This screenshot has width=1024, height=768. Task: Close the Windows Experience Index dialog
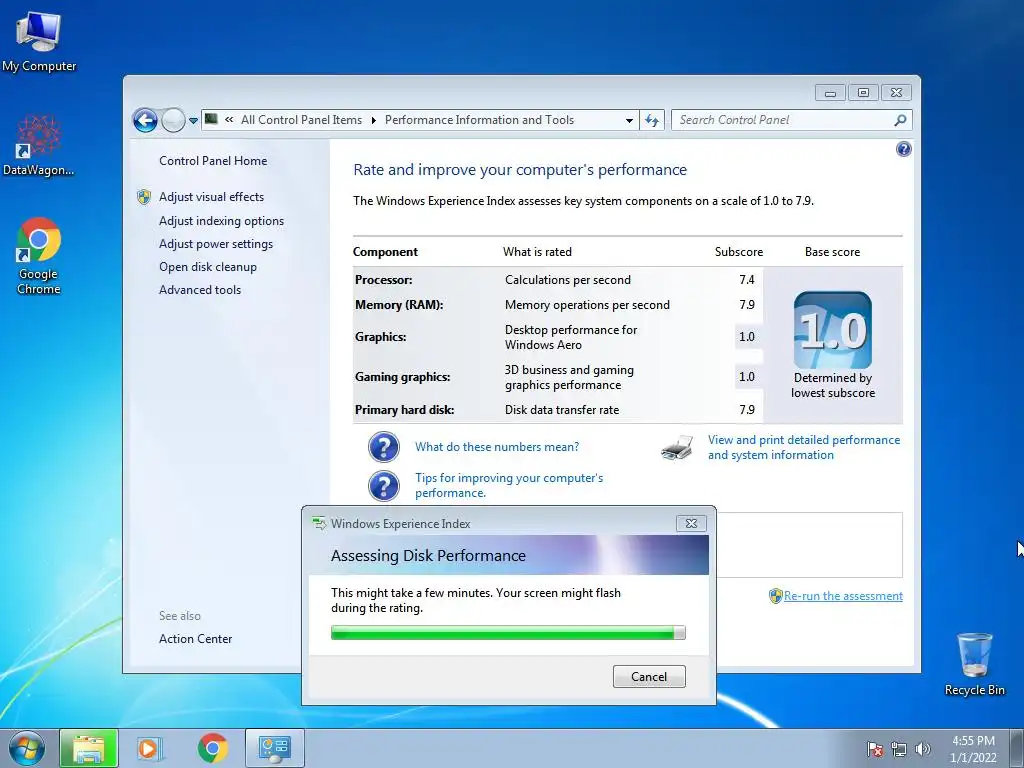point(692,523)
